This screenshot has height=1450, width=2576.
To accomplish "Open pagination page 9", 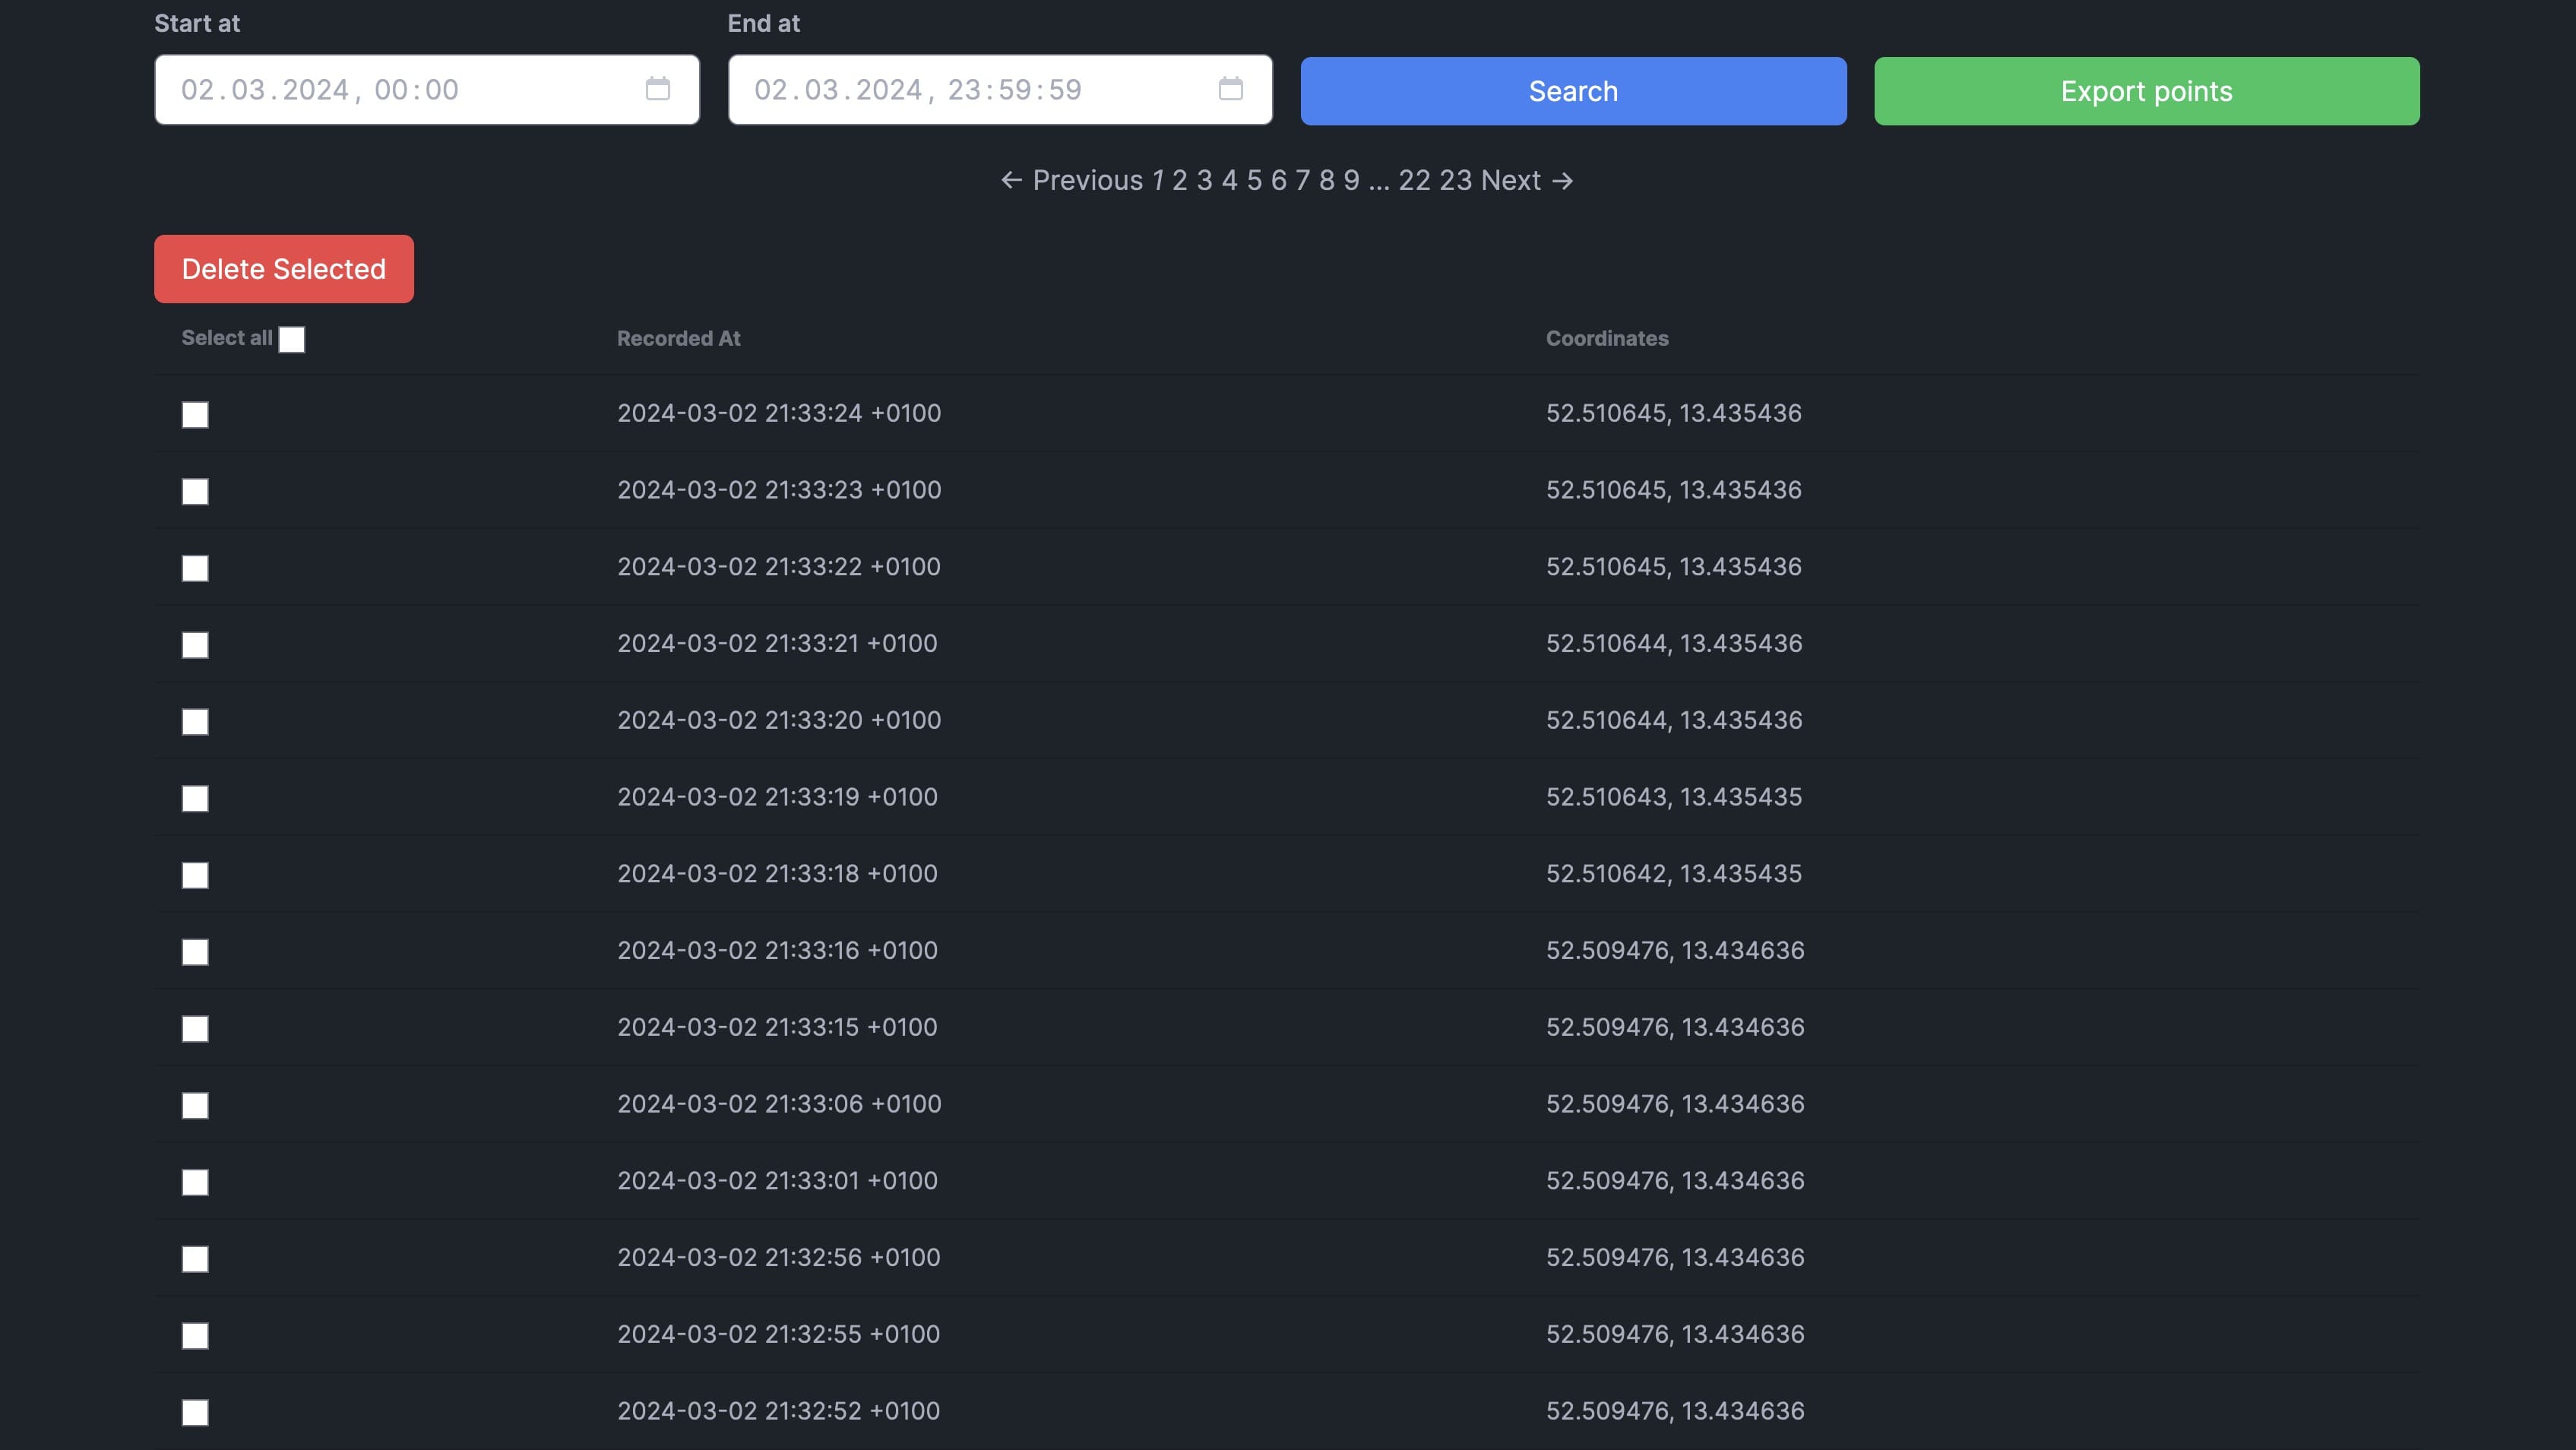I will click(x=1351, y=181).
